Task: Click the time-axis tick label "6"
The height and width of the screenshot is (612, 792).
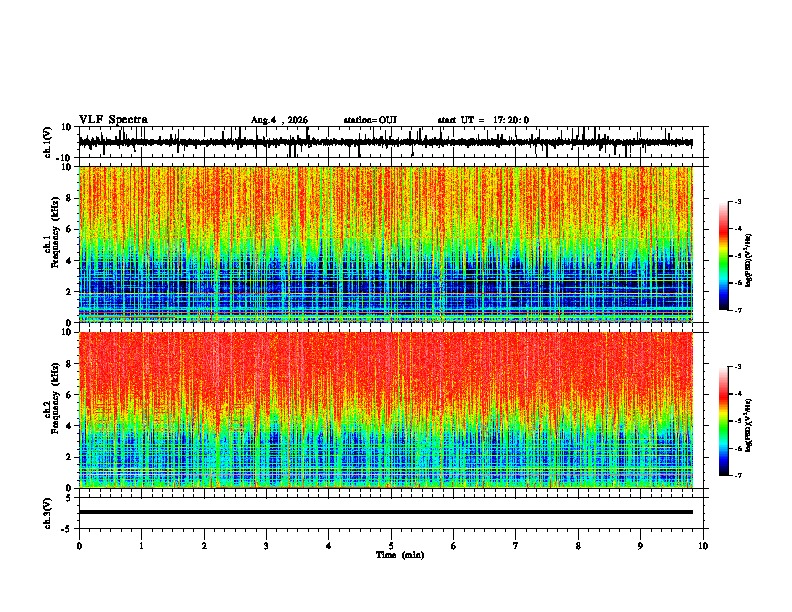Action: [454, 546]
